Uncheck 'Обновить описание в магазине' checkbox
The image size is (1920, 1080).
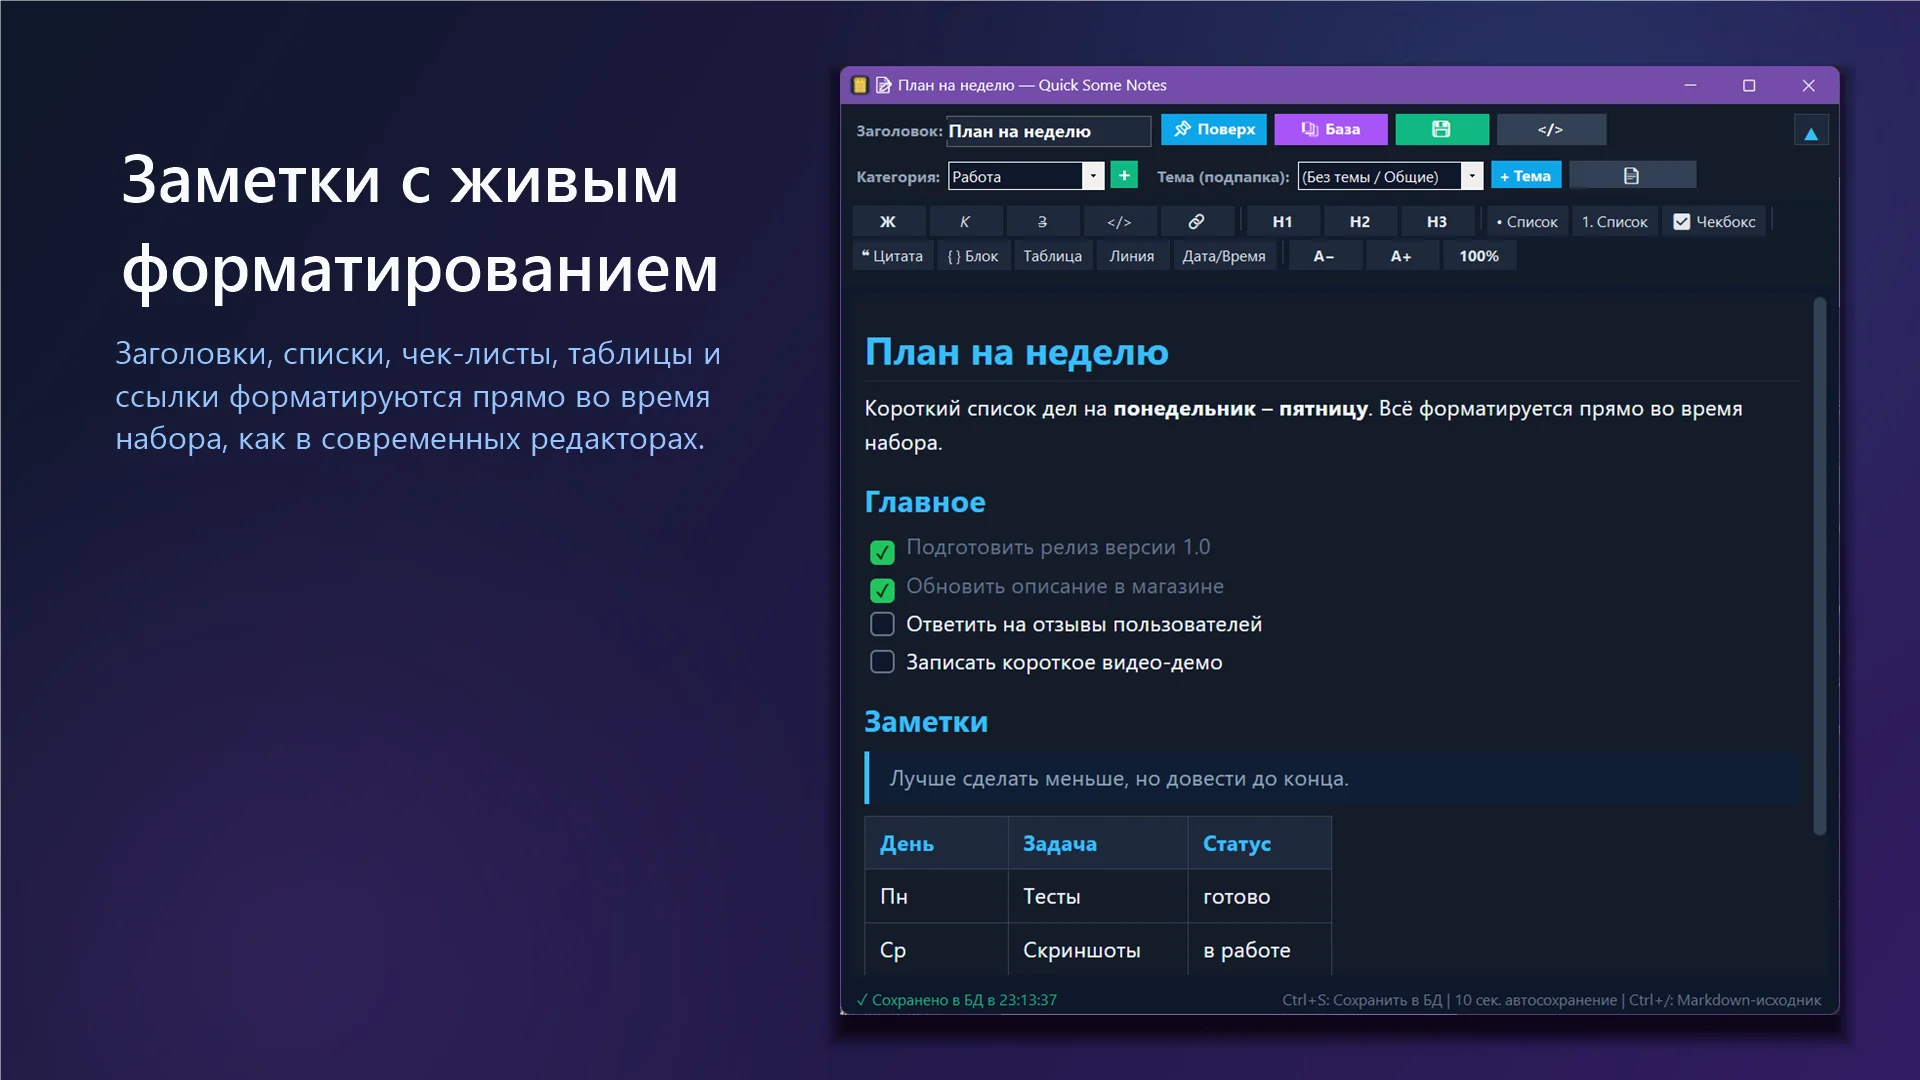pyautogui.click(x=882, y=589)
